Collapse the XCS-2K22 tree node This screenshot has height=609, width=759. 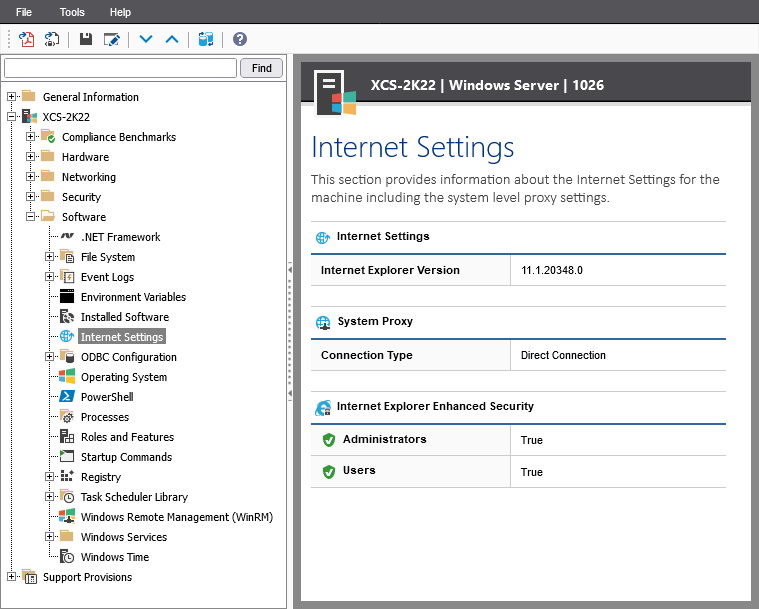[11, 116]
